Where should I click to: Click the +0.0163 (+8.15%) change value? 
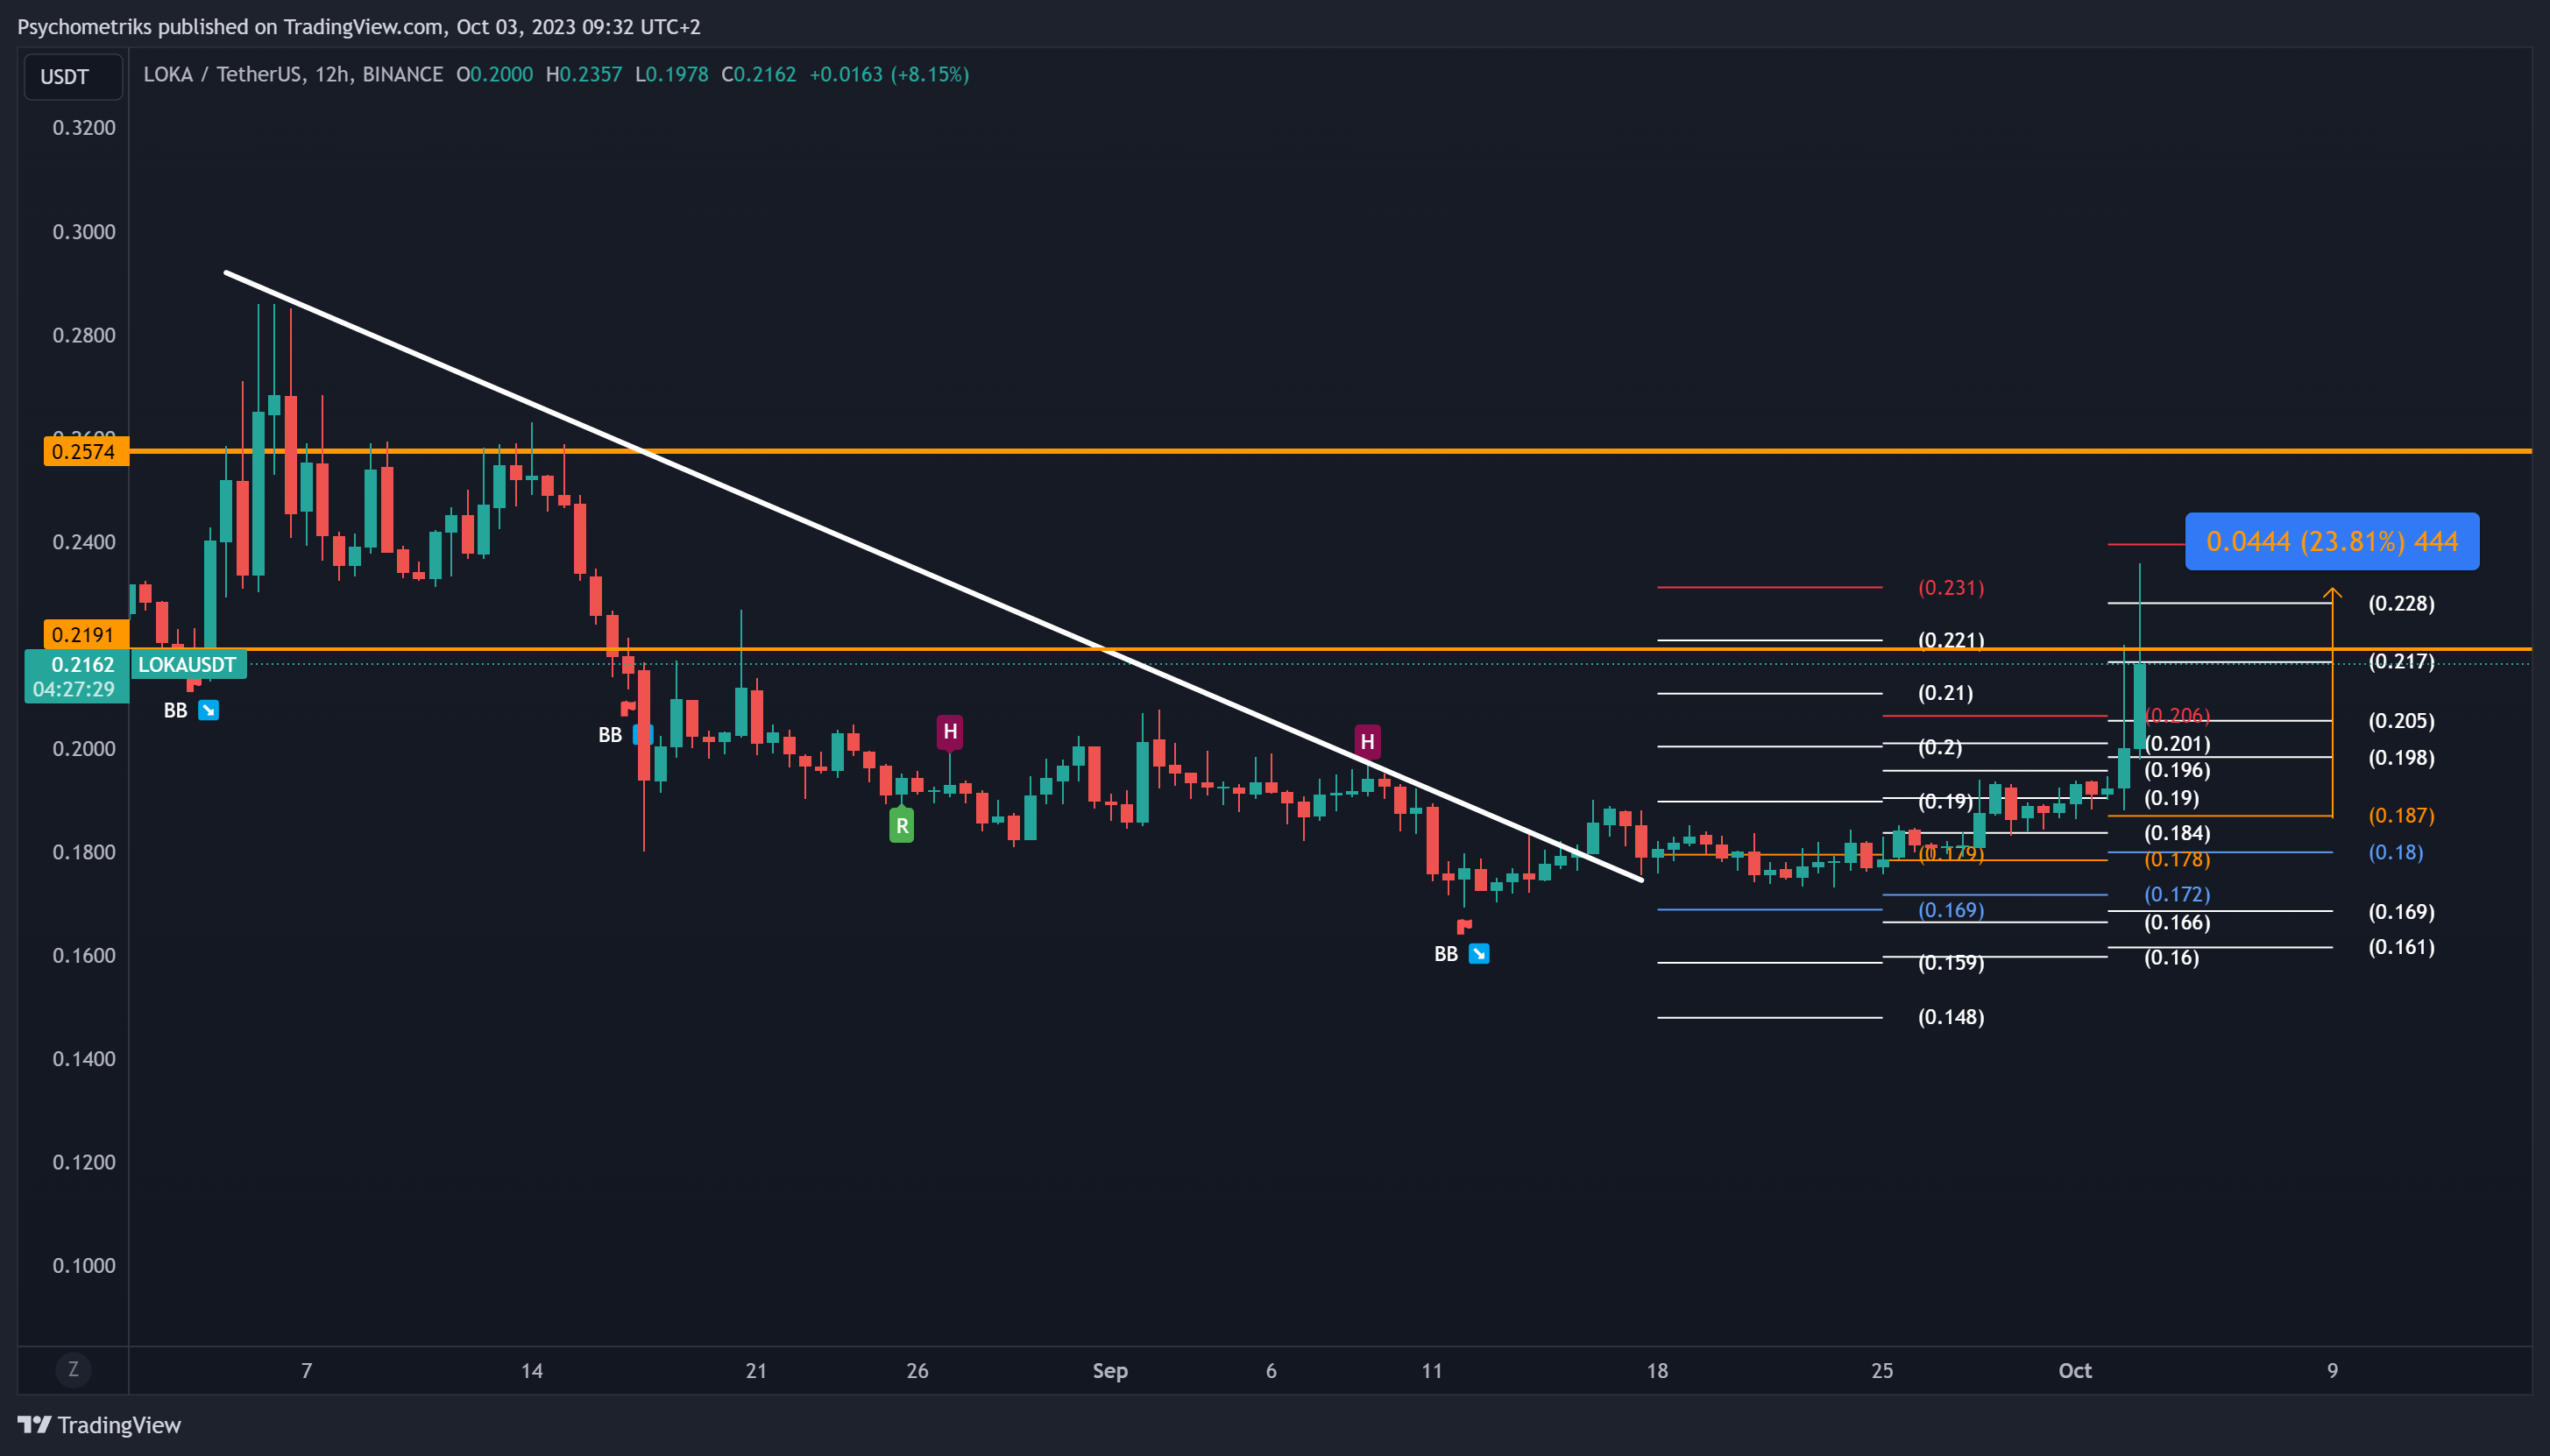889,74
